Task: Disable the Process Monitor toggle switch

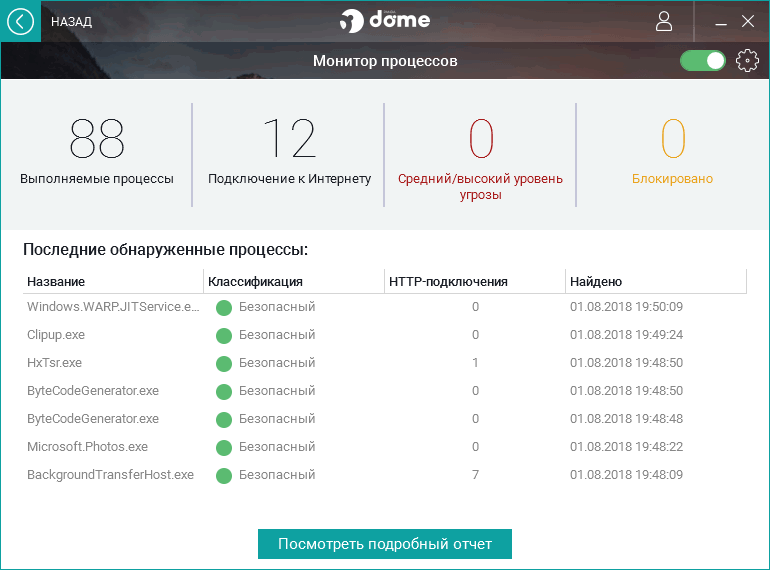Action: tap(703, 61)
